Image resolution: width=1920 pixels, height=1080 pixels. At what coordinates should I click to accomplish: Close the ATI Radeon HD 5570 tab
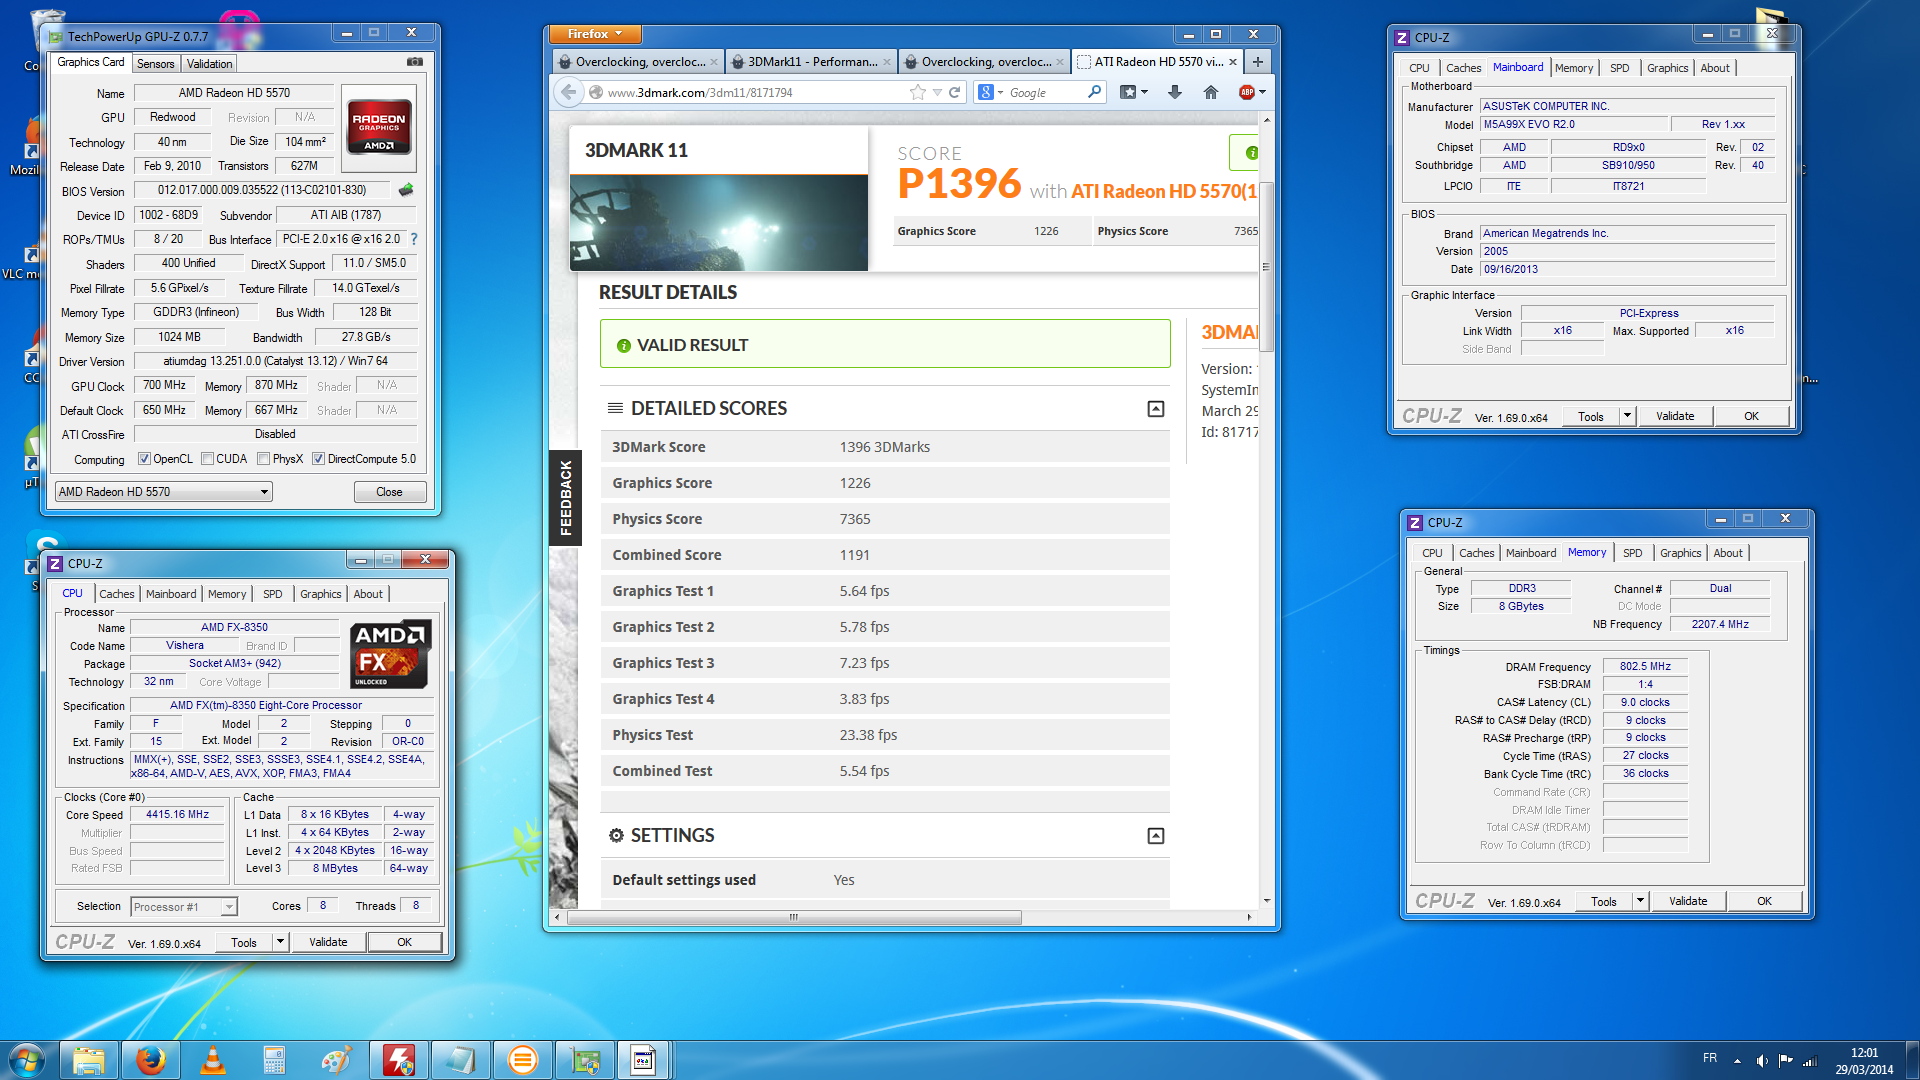point(1233,62)
